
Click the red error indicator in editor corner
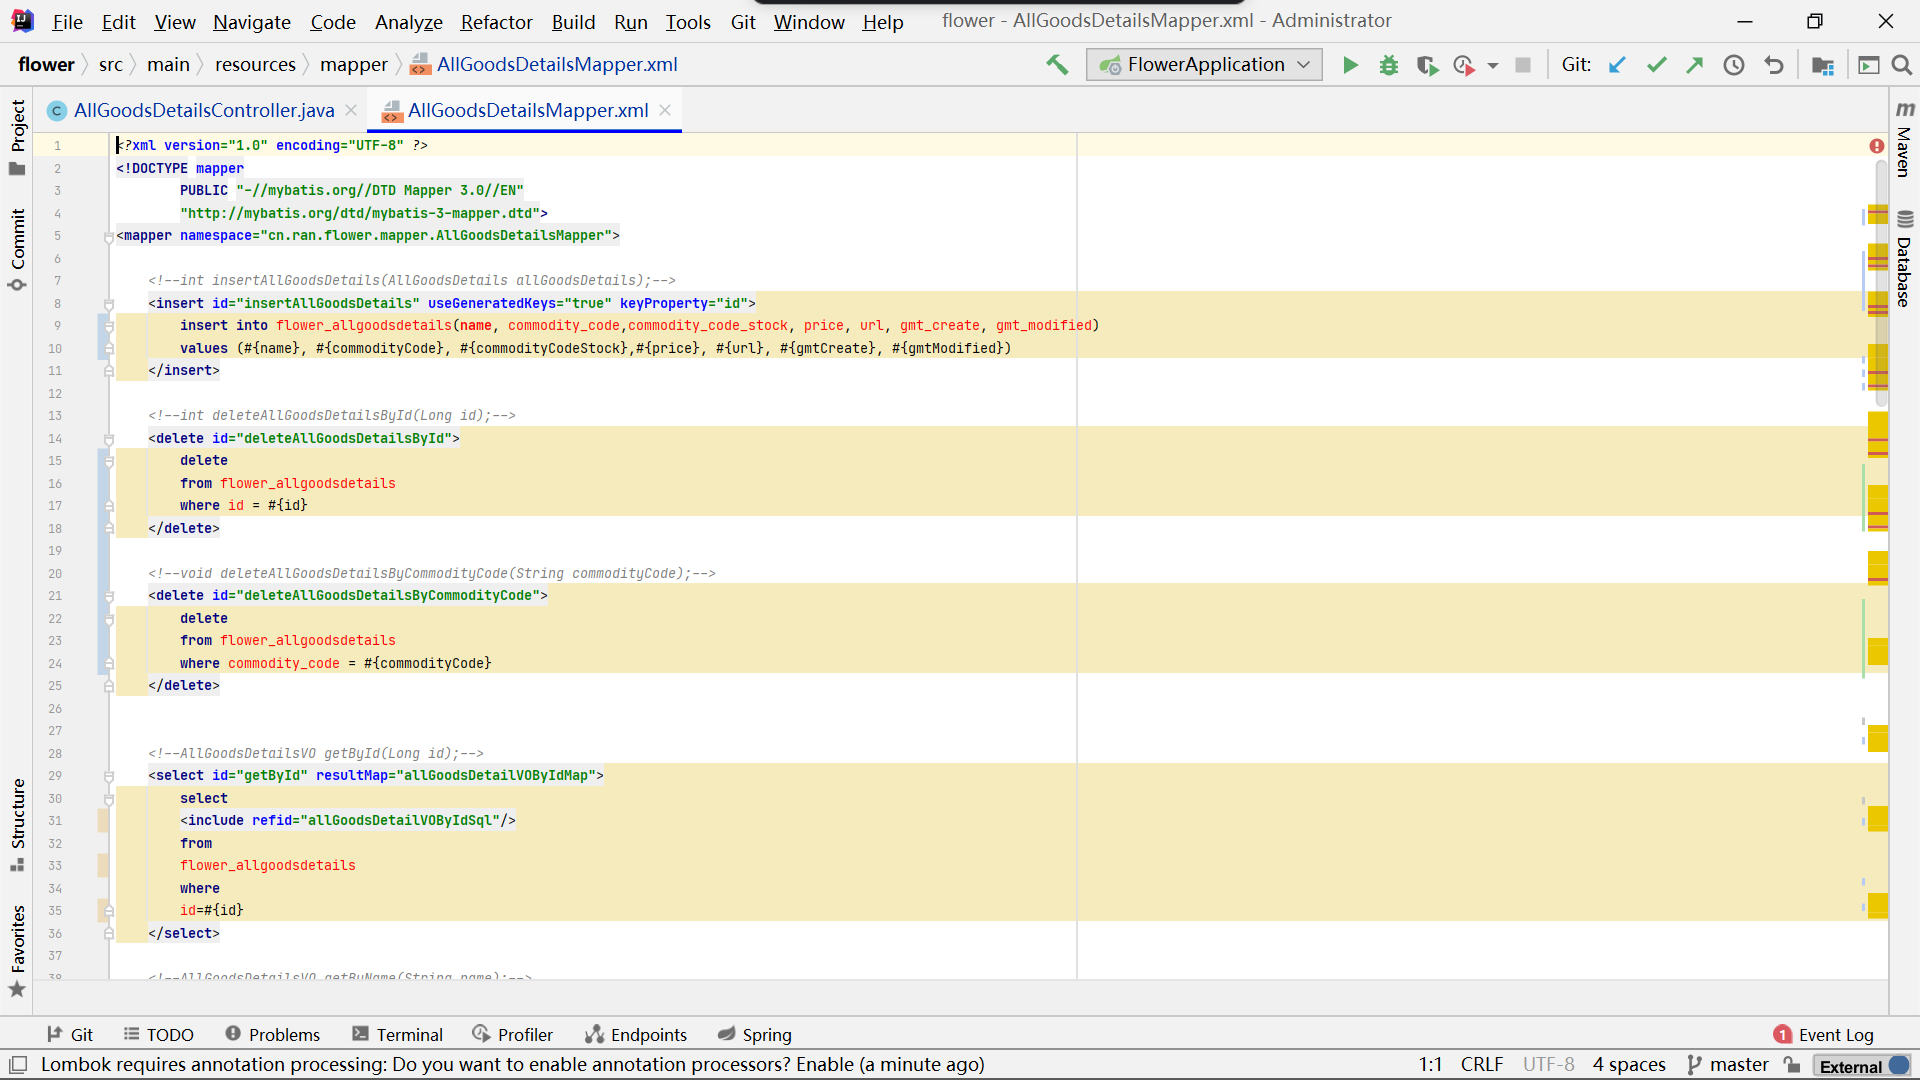(x=1877, y=146)
